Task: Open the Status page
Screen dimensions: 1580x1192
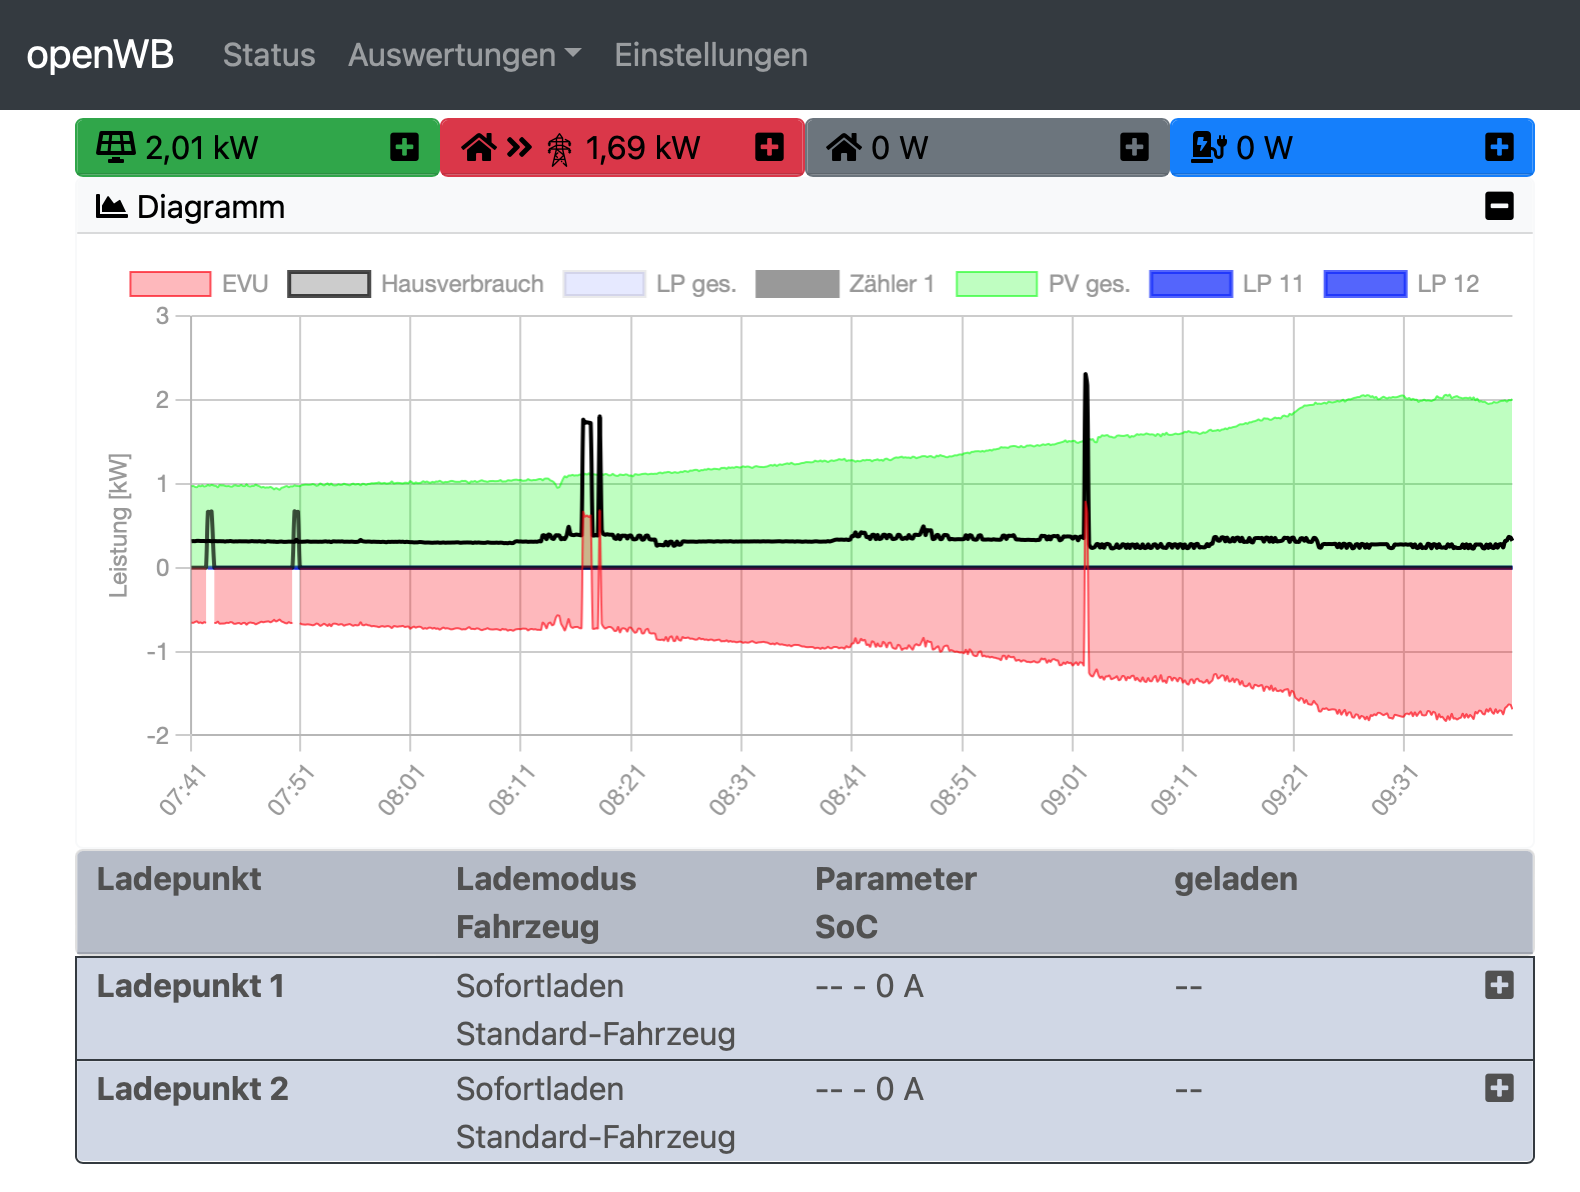Action: [268, 55]
